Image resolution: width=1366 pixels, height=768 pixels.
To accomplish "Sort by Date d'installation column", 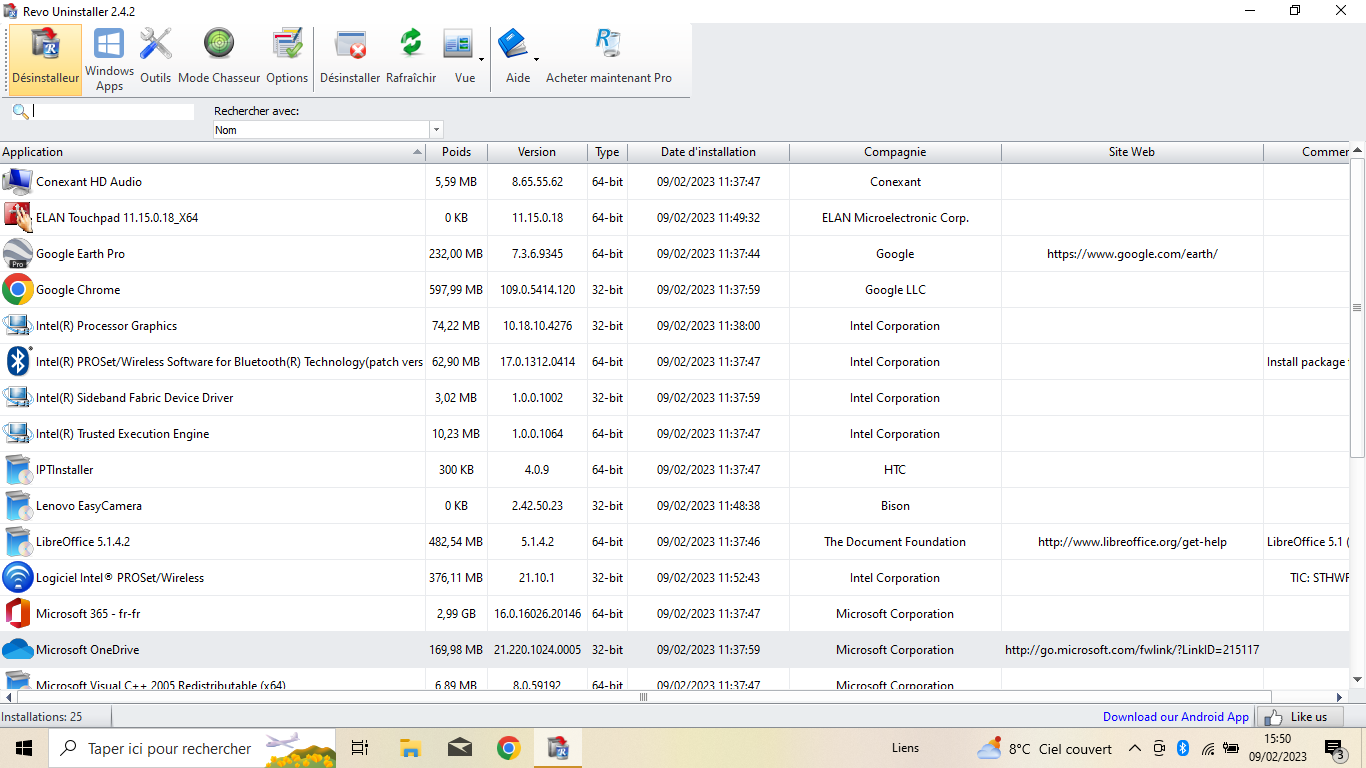I will (708, 152).
